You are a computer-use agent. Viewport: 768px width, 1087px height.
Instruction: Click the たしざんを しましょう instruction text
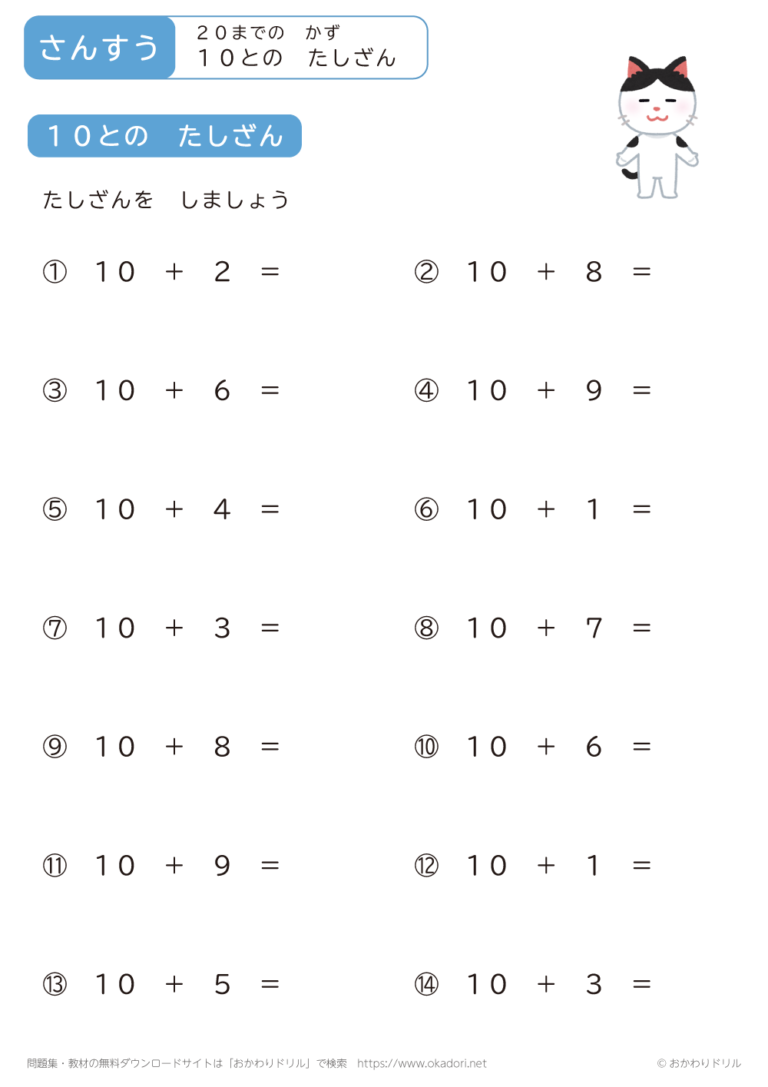[x=166, y=200]
